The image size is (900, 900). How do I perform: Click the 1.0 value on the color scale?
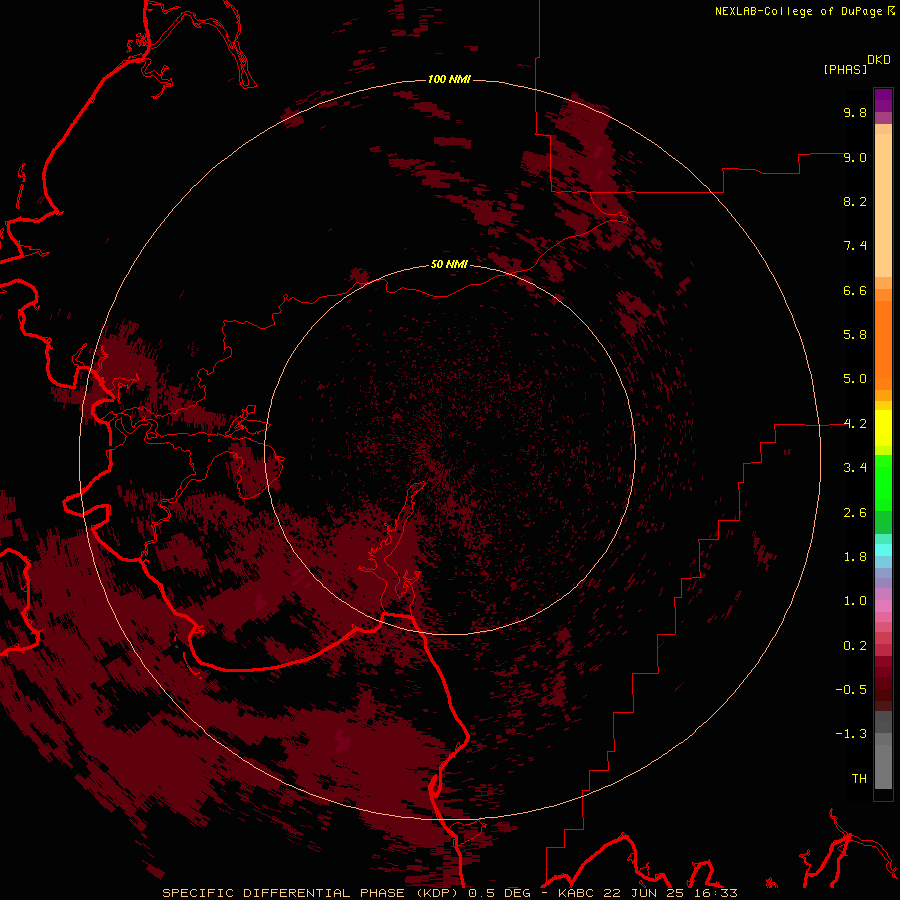pos(855,601)
